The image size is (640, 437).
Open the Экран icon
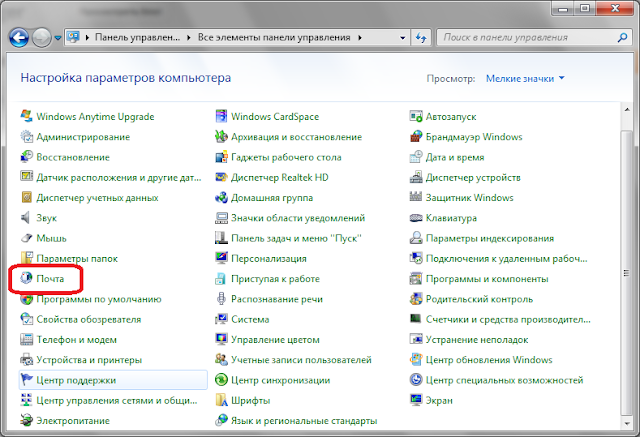tap(416, 400)
